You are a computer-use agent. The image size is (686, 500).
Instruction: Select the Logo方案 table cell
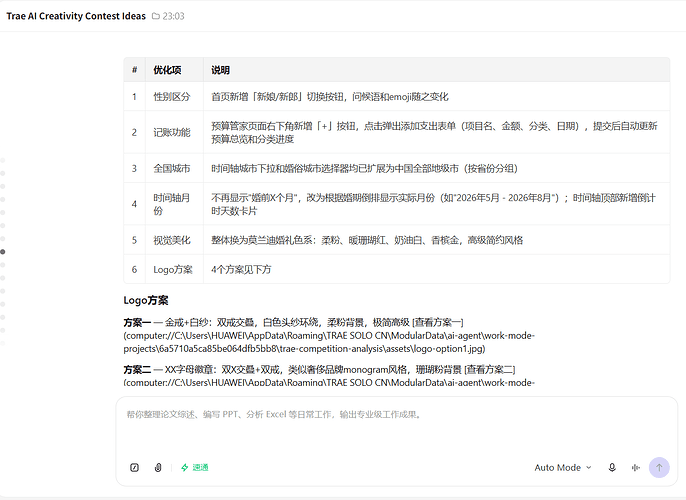(173, 269)
